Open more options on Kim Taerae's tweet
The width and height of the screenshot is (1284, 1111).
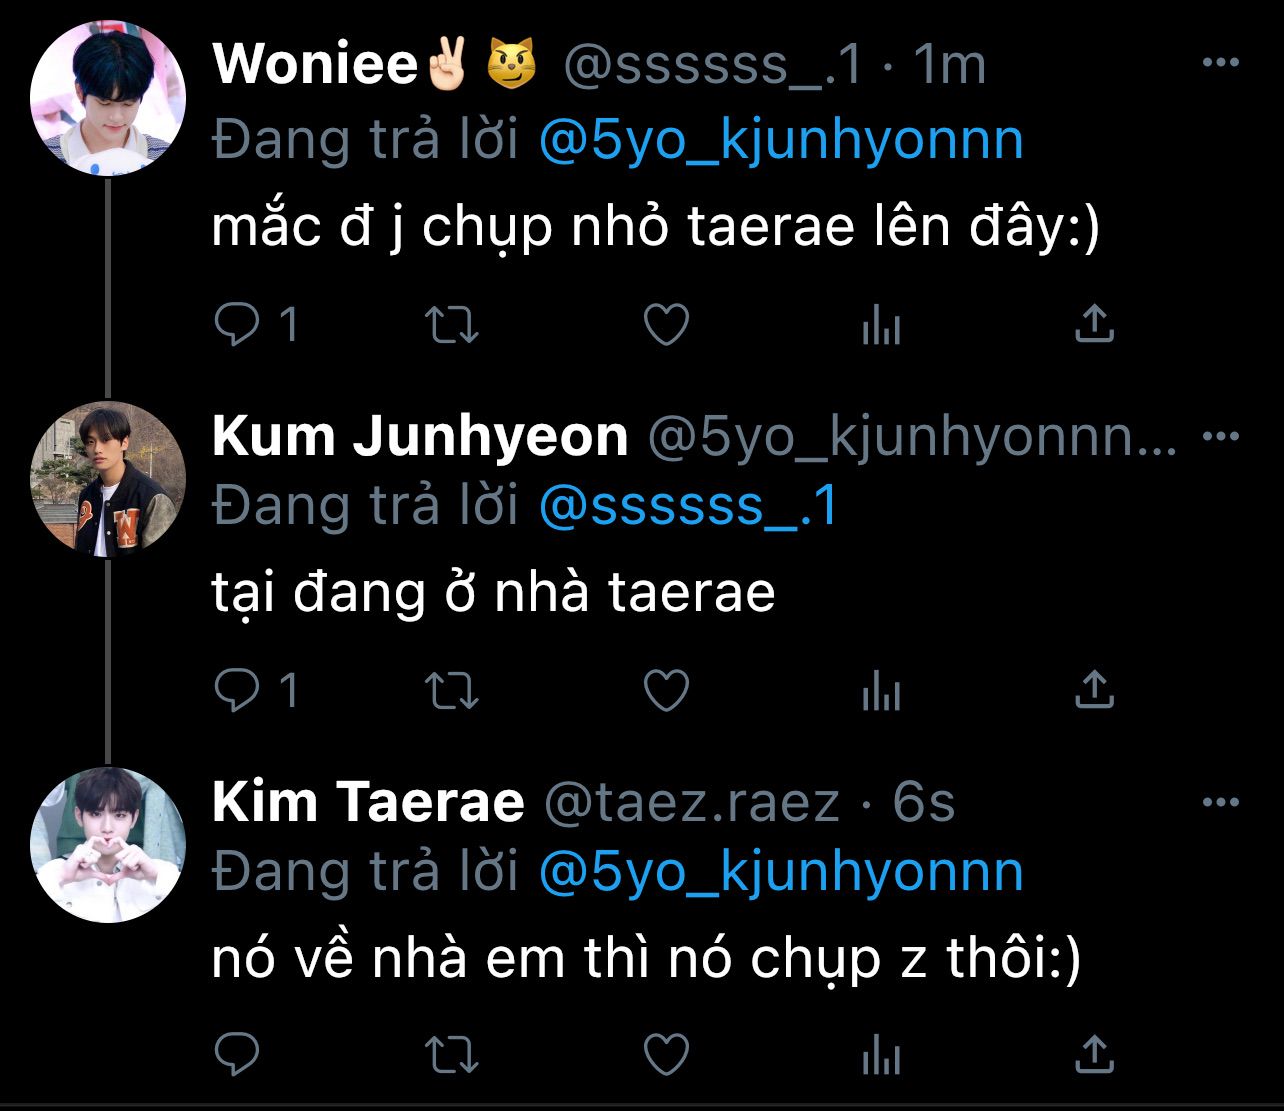[x=1220, y=802]
